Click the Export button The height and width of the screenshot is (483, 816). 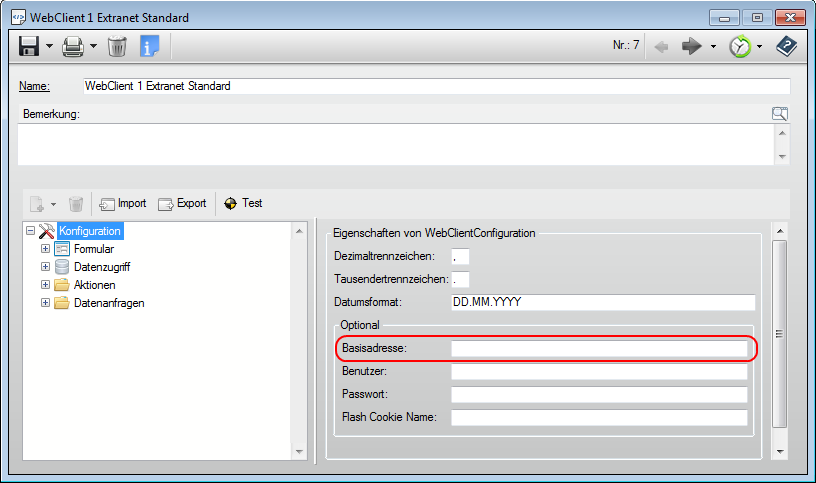tap(182, 203)
